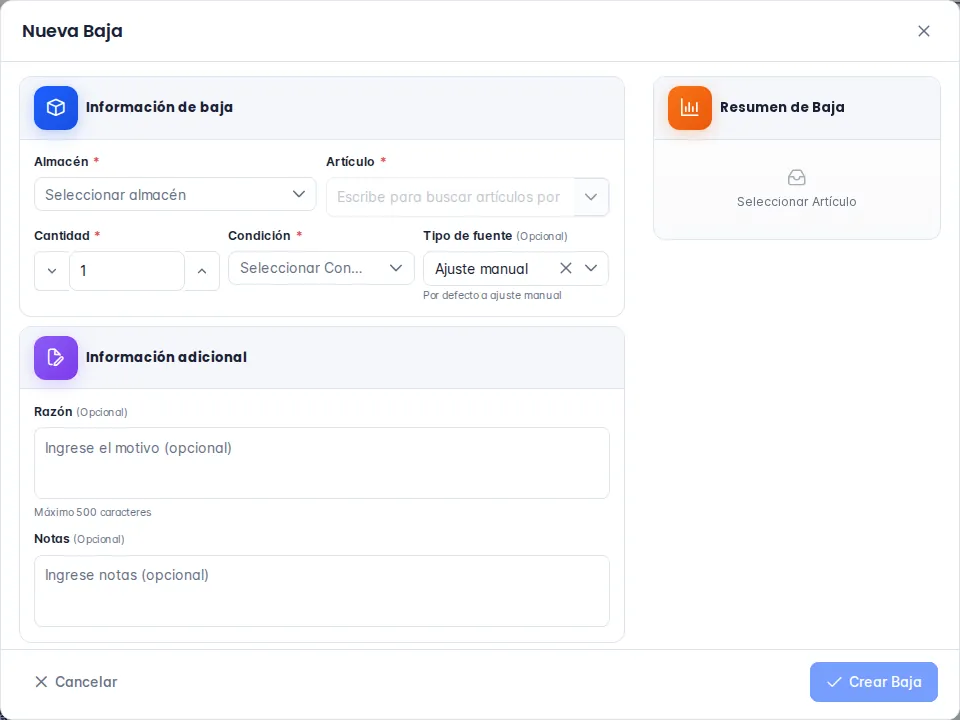
Task: Click the Por defecto a ajuste manual hint
Action: coord(492,295)
